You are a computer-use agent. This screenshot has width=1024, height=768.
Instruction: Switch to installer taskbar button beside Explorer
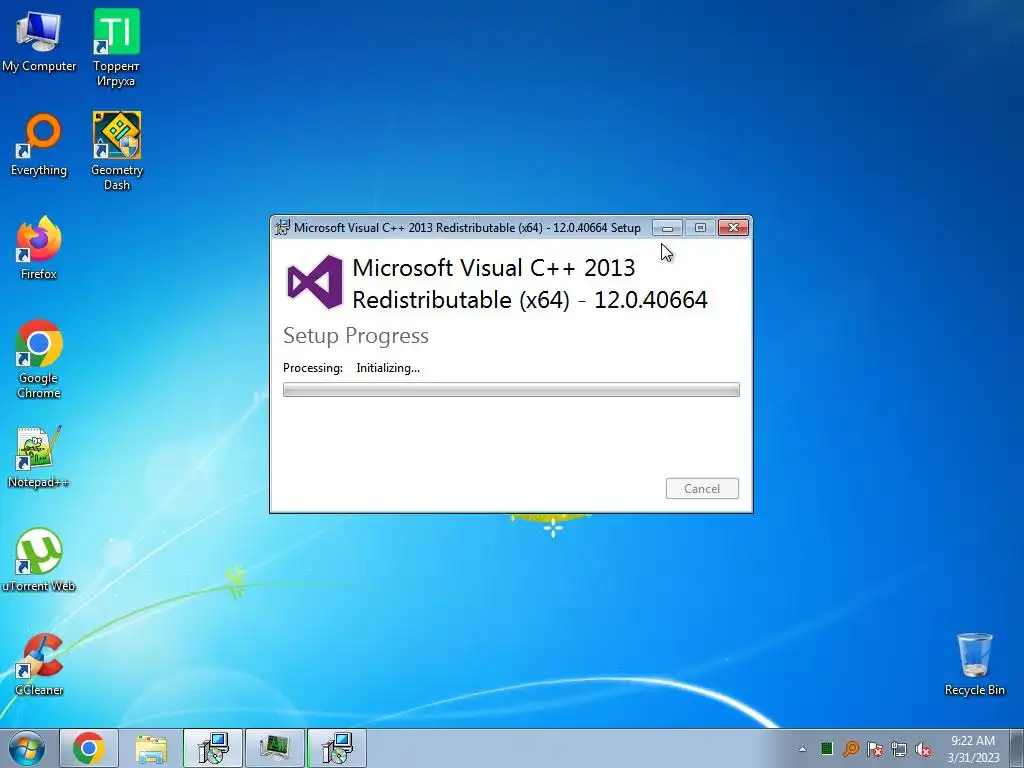(x=213, y=748)
